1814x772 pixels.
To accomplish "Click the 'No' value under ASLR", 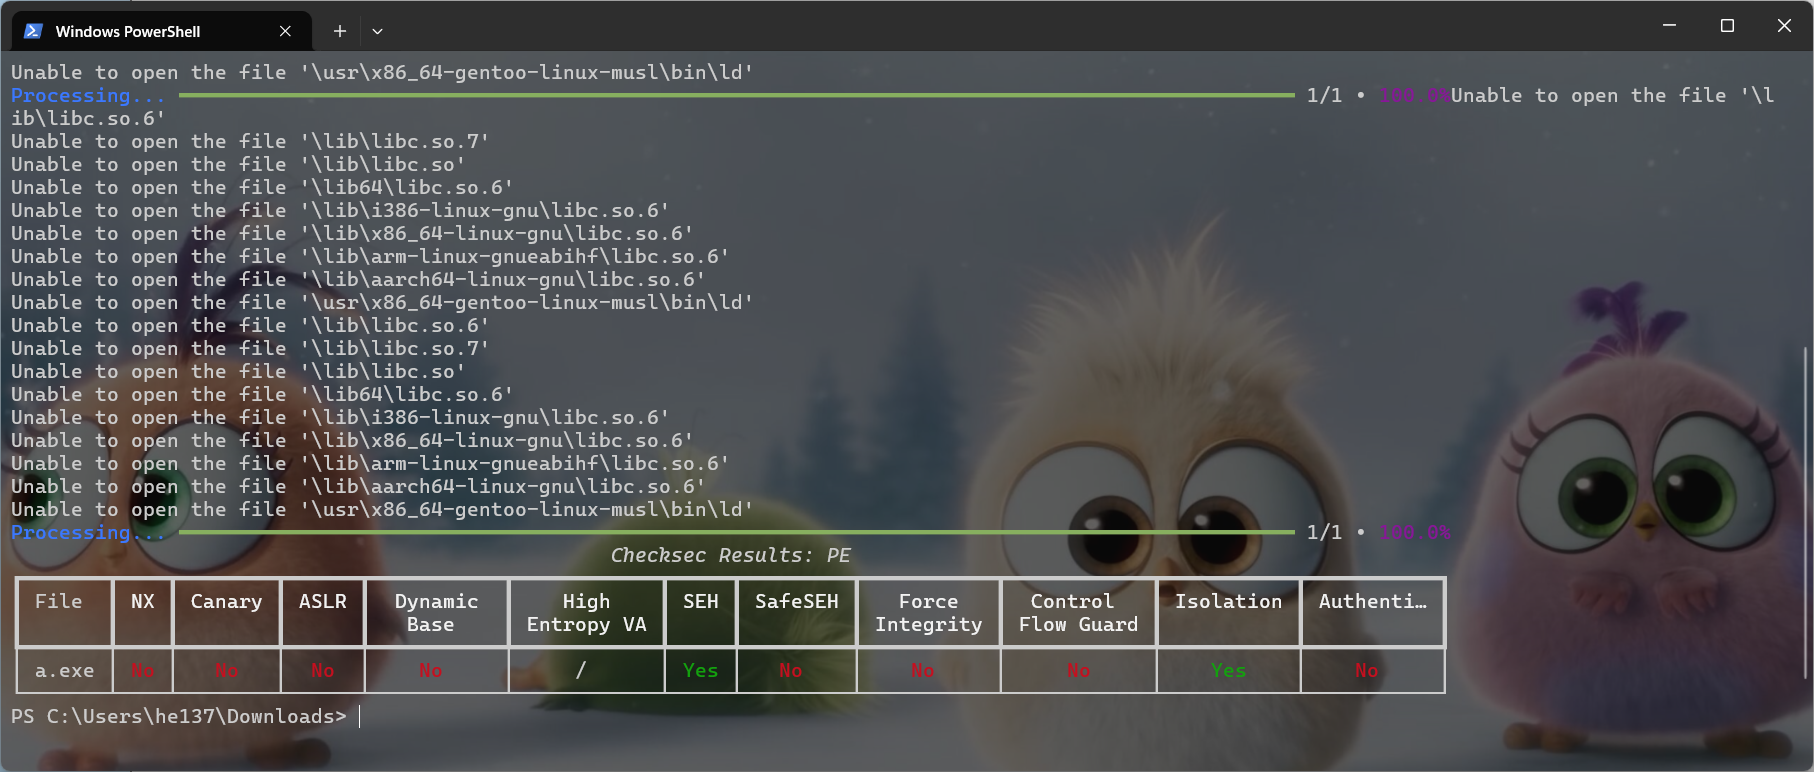I will pos(323,670).
